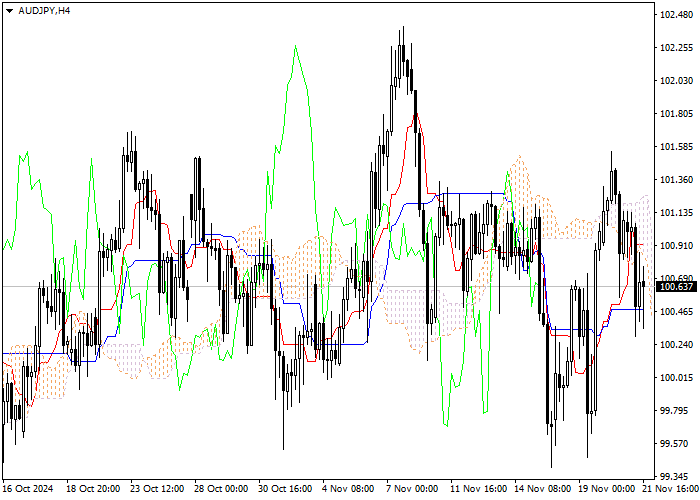Select the 23 Oct 12:00 time label
The width and height of the screenshot is (700, 500).
(x=157, y=489)
